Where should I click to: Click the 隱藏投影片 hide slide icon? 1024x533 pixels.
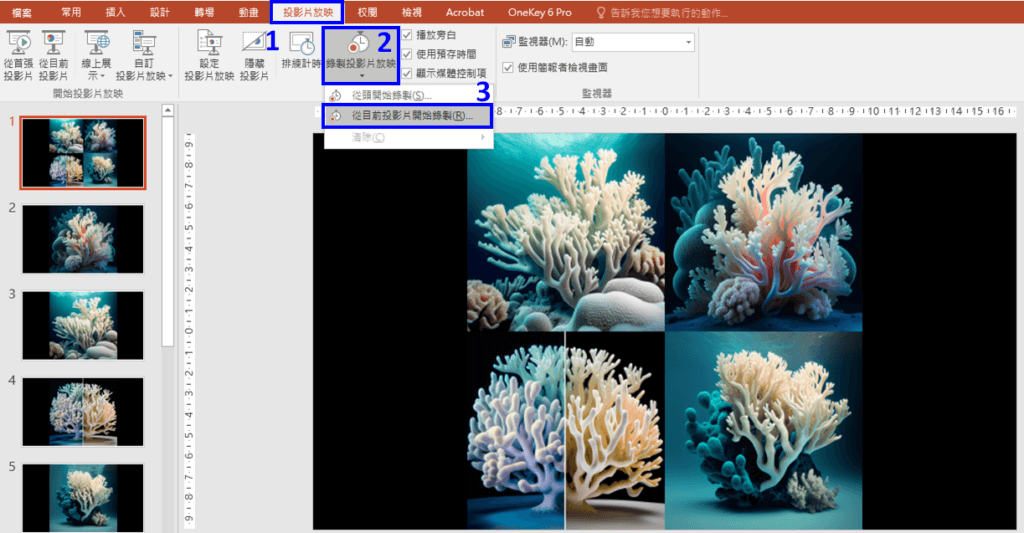254,42
